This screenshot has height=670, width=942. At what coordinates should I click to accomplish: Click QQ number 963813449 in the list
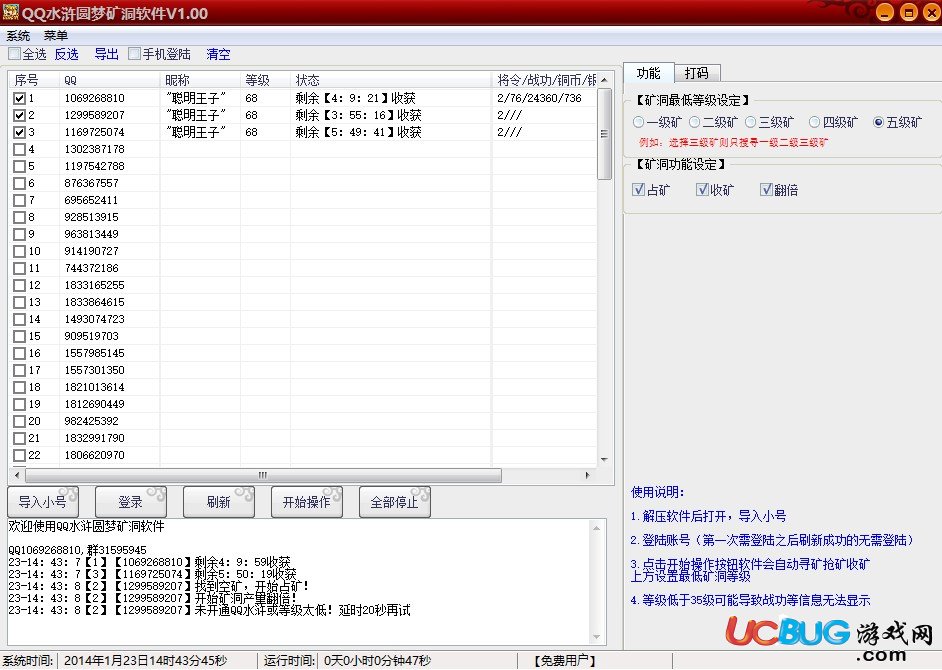click(91, 234)
